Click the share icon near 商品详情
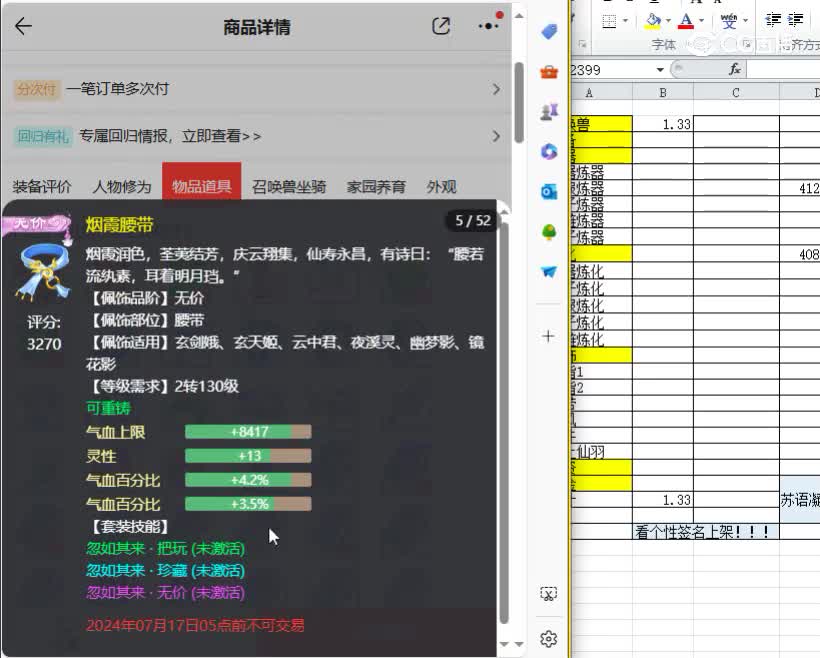 [440, 27]
